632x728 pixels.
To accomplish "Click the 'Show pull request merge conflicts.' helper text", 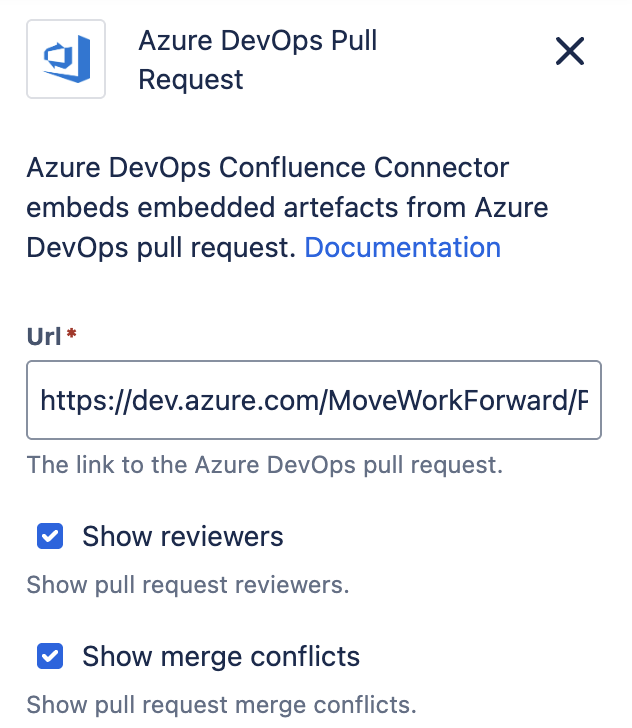I will tap(221, 705).
